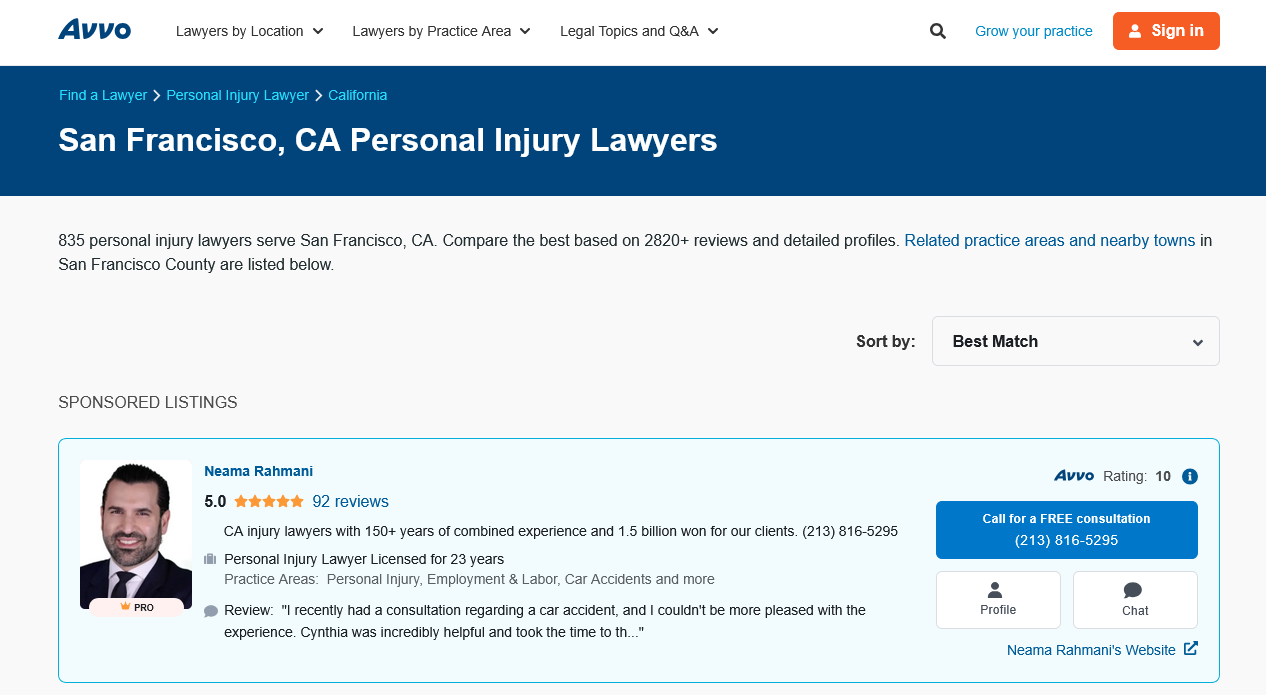This screenshot has width=1266, height=695.
Task: Click the PRO badge under the lawyer photo
Action: coord(135,606)
